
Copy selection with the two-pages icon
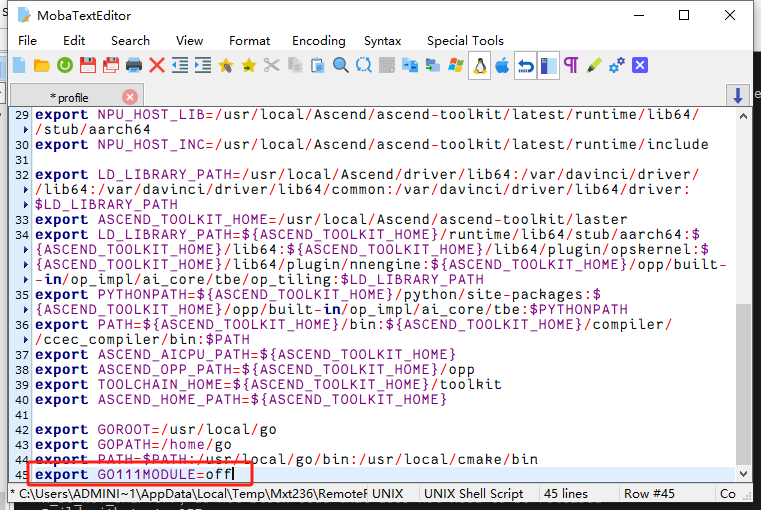click(295, 66)
